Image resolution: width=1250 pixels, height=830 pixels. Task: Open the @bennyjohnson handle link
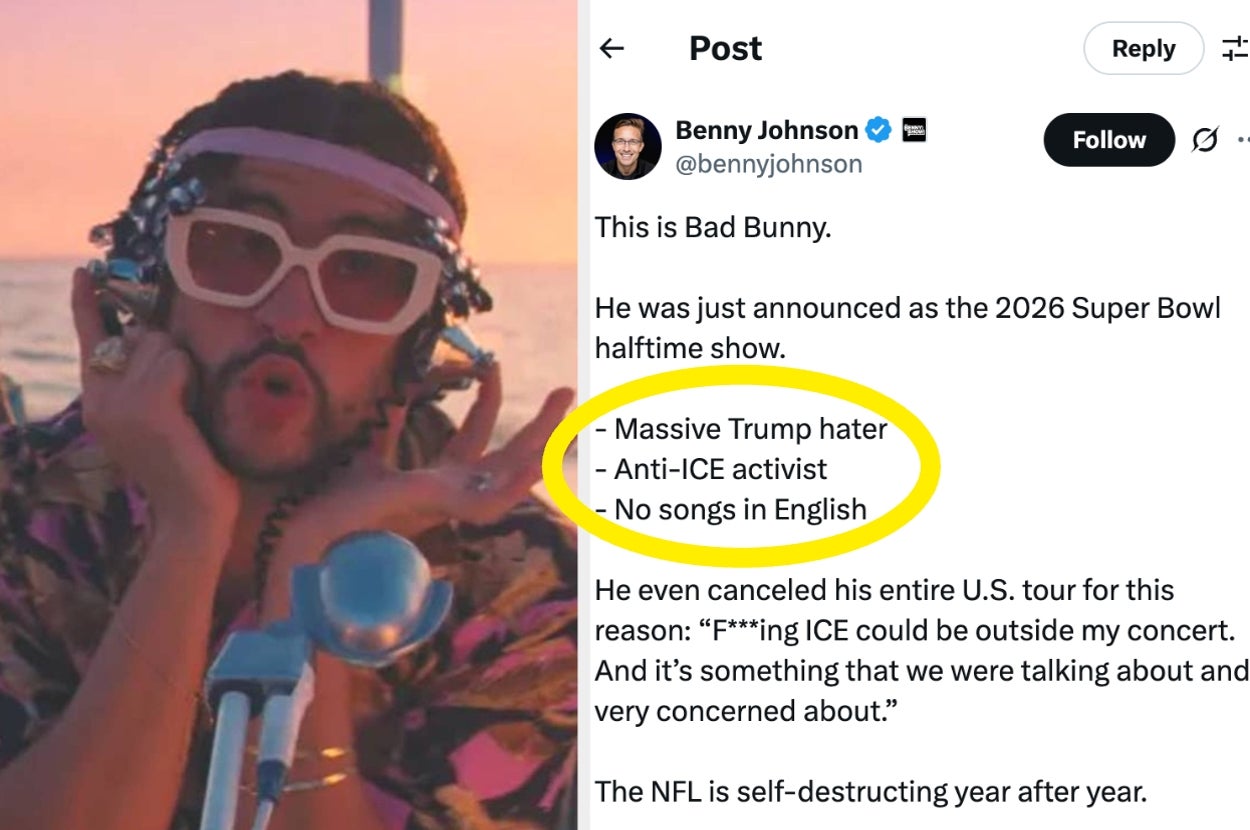click(769, 164)
